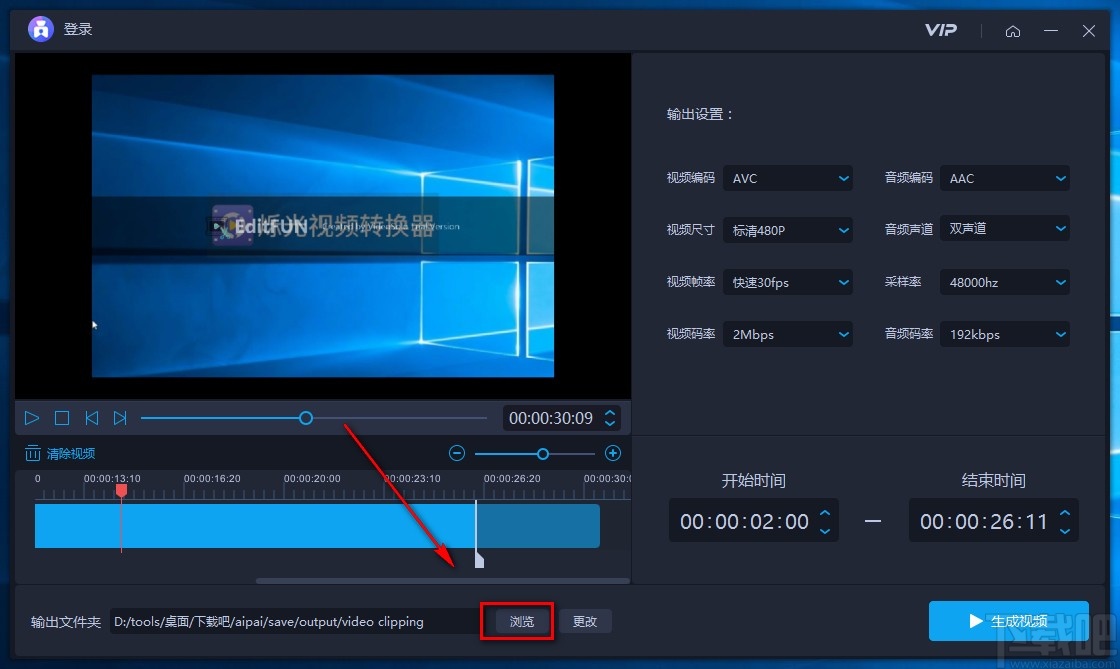Click the timeline horizontal scrollbar
The height and width of the screenshot is (669, 1120).
point(442,580)
